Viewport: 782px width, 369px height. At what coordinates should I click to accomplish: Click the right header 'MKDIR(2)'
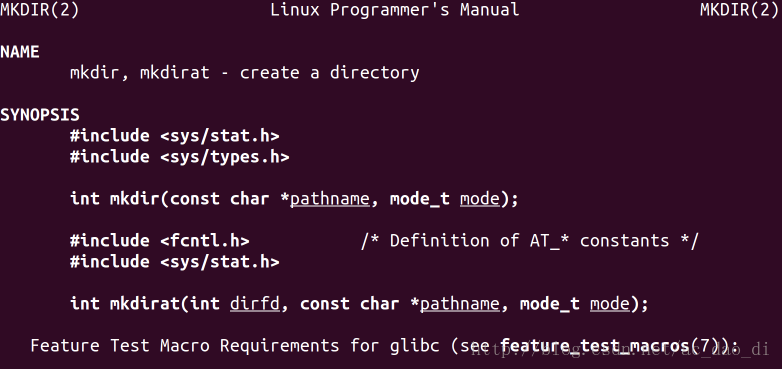point(739,9)
